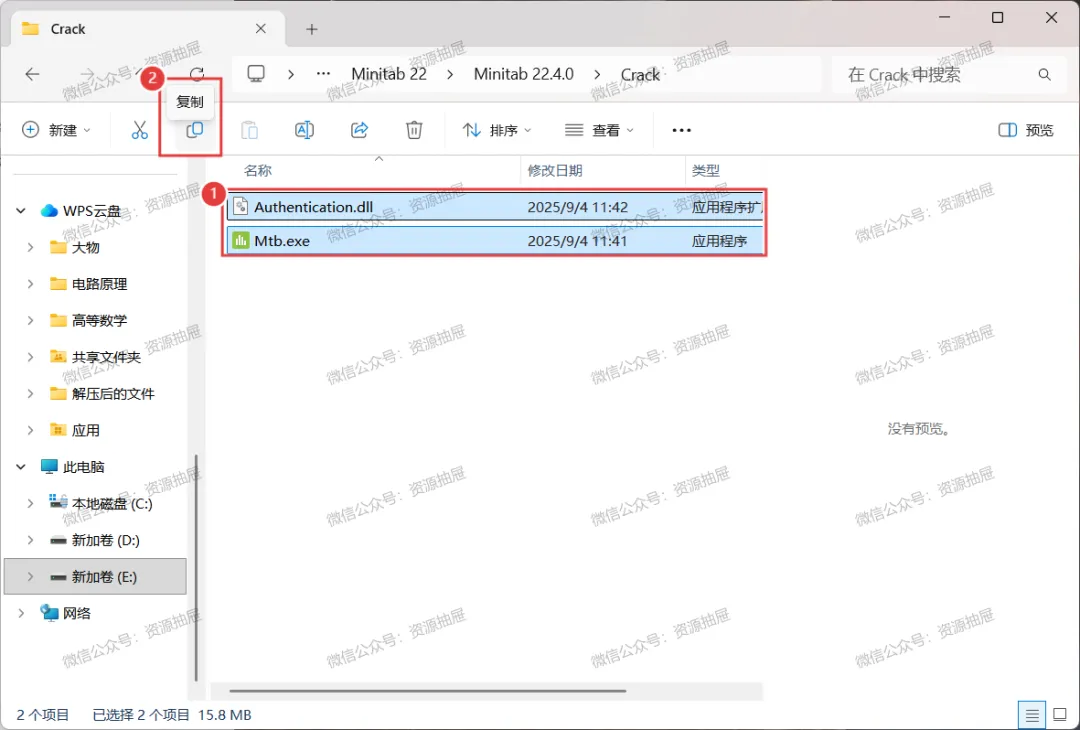1080x730 pixels.
Task: Open the three-dot See more menu
Action: tap(681, 130)
